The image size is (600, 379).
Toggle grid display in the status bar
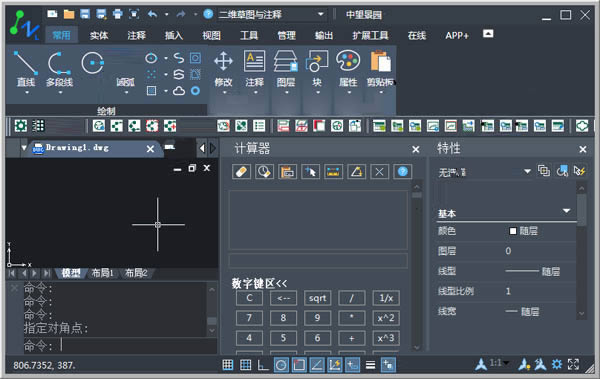245,365
